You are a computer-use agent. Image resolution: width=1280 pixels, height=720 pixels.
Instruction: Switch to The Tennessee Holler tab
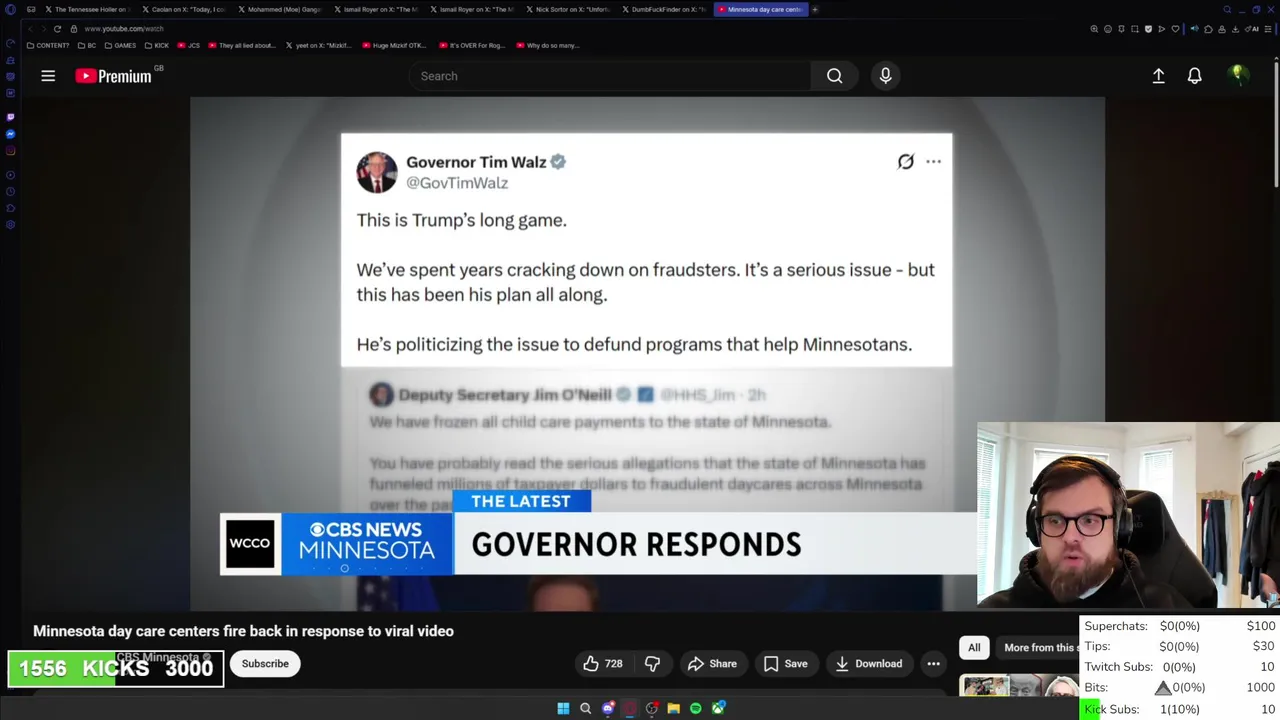[x=86, y=9]
